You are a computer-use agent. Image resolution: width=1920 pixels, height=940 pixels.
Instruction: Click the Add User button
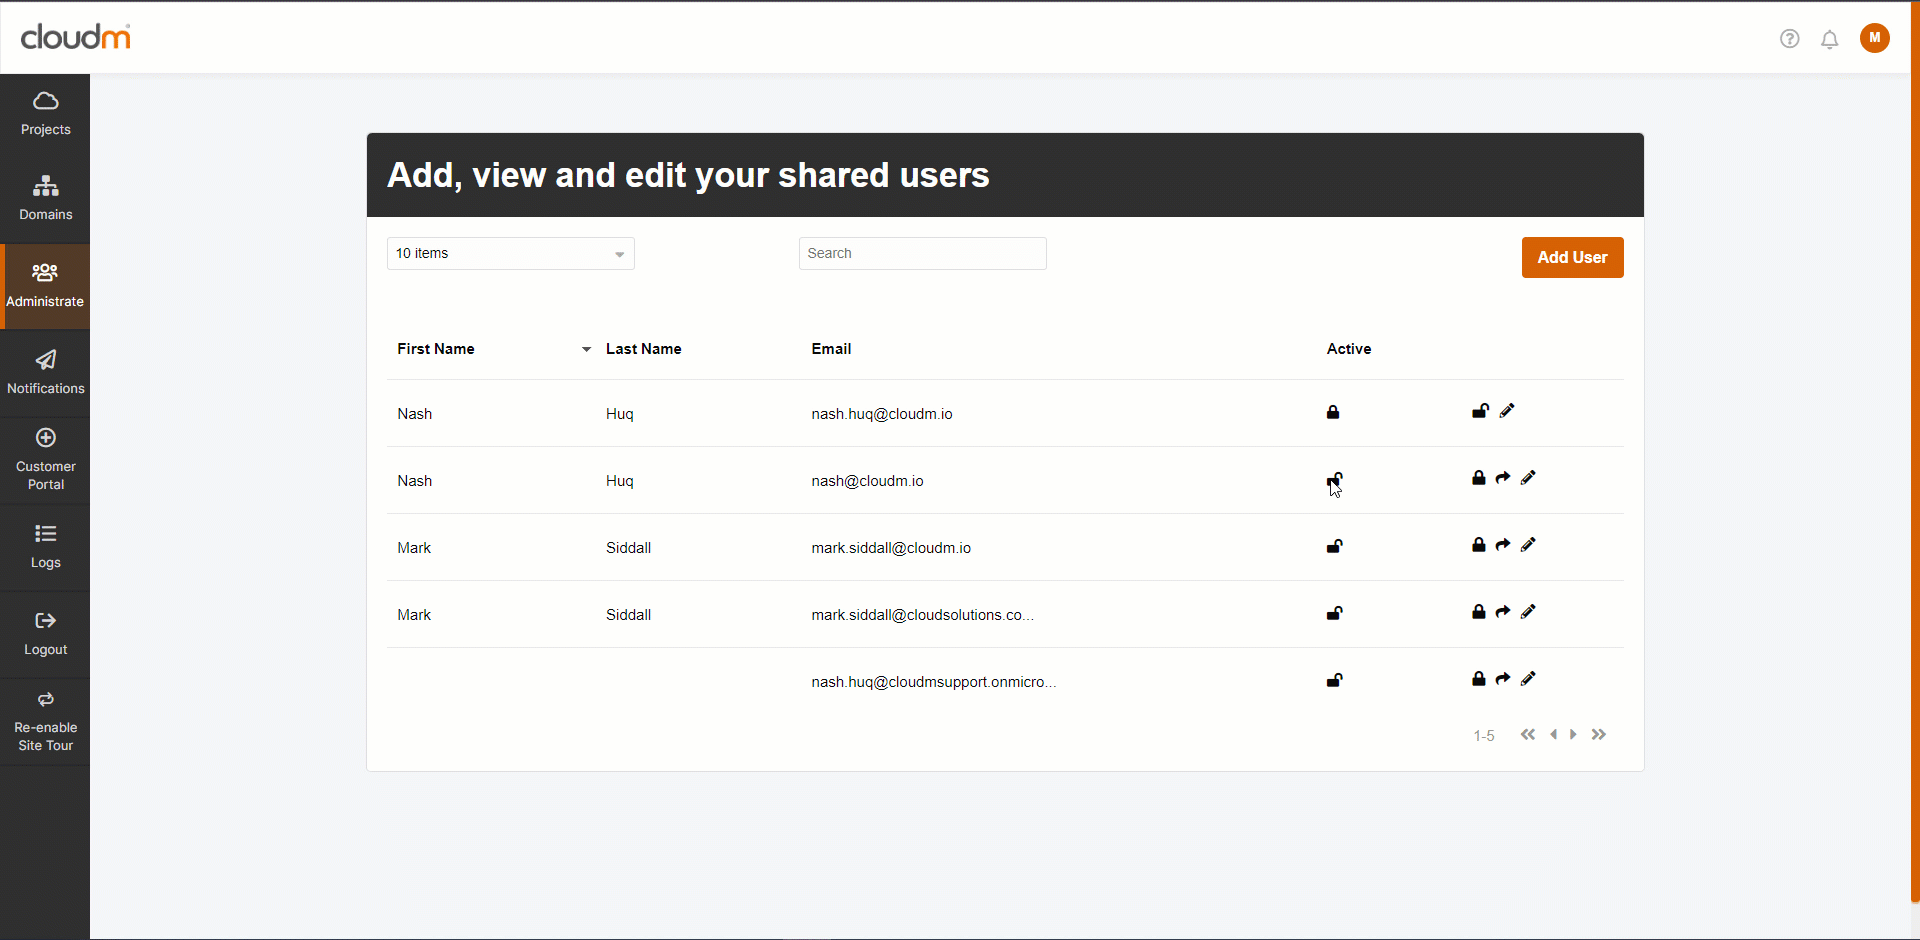[1572, 258]
